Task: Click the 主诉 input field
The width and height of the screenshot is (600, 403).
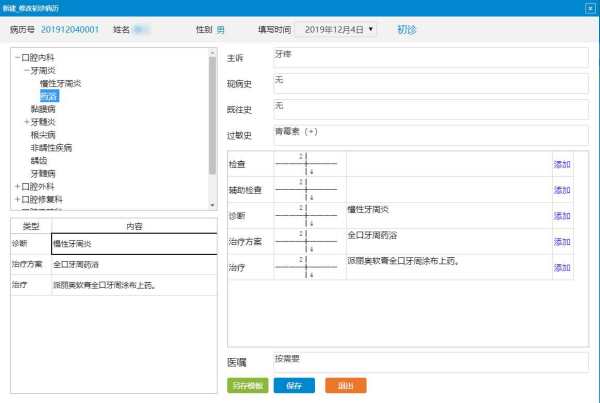Action: tap(430, 57)
